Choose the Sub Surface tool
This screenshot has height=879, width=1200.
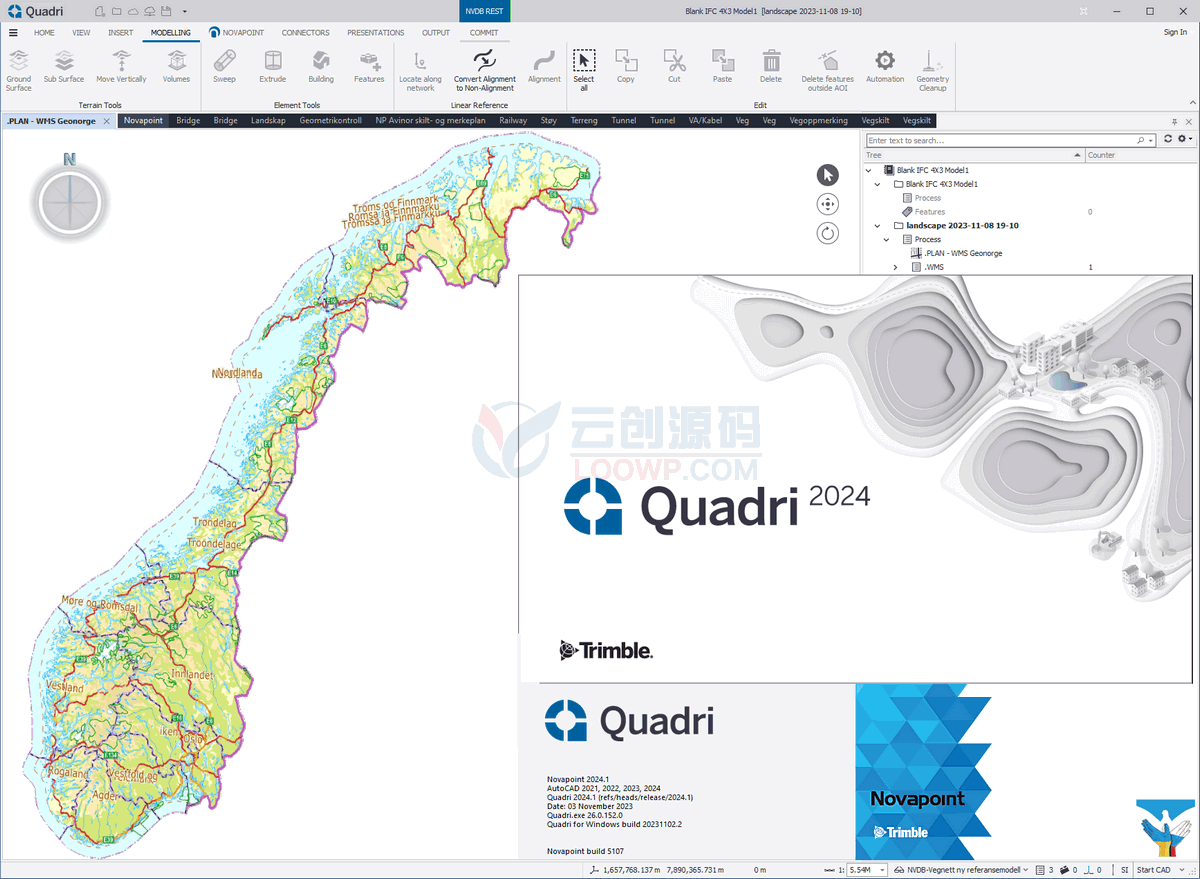pos(64,66)
